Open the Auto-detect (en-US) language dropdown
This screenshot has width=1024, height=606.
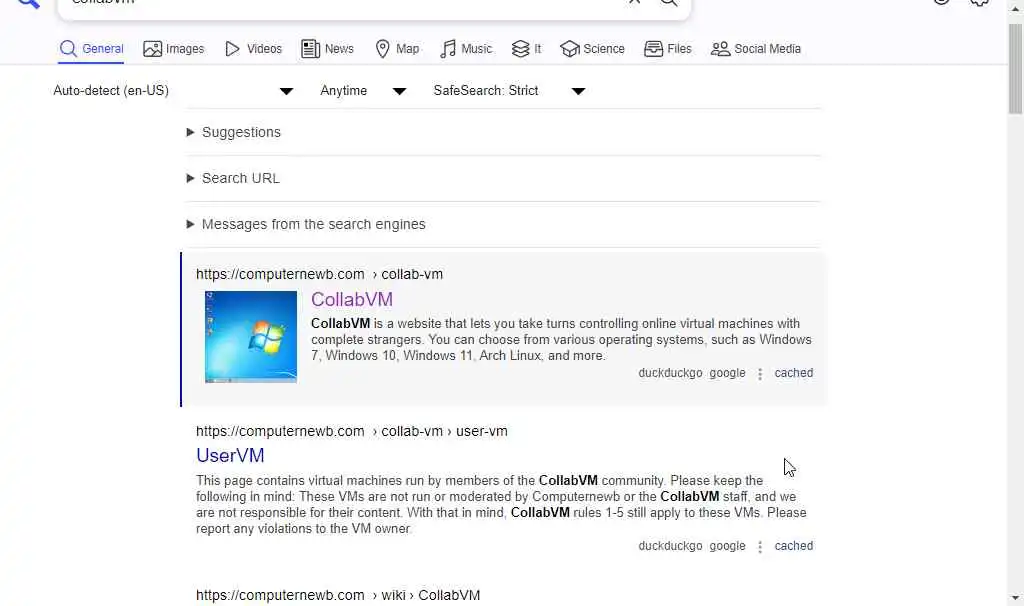pyautogui.click(x=173, y=91)
